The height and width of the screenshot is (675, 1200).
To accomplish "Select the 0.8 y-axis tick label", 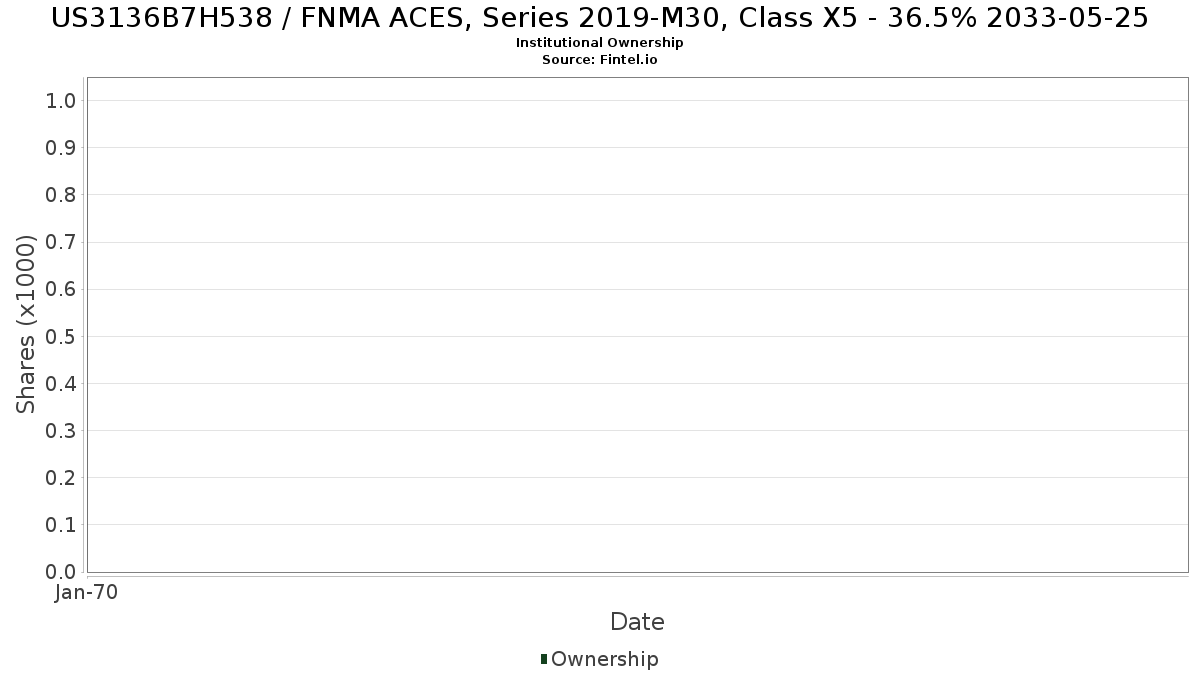I will click(61, 195).
